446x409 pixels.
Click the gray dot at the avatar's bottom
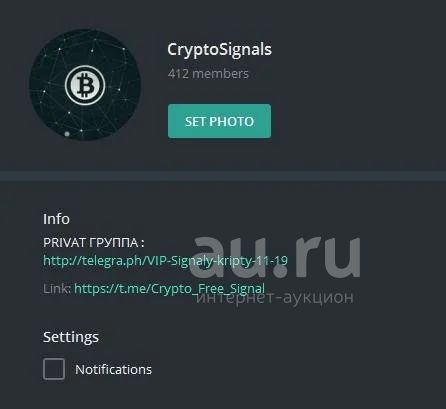(x=67, y=134)
